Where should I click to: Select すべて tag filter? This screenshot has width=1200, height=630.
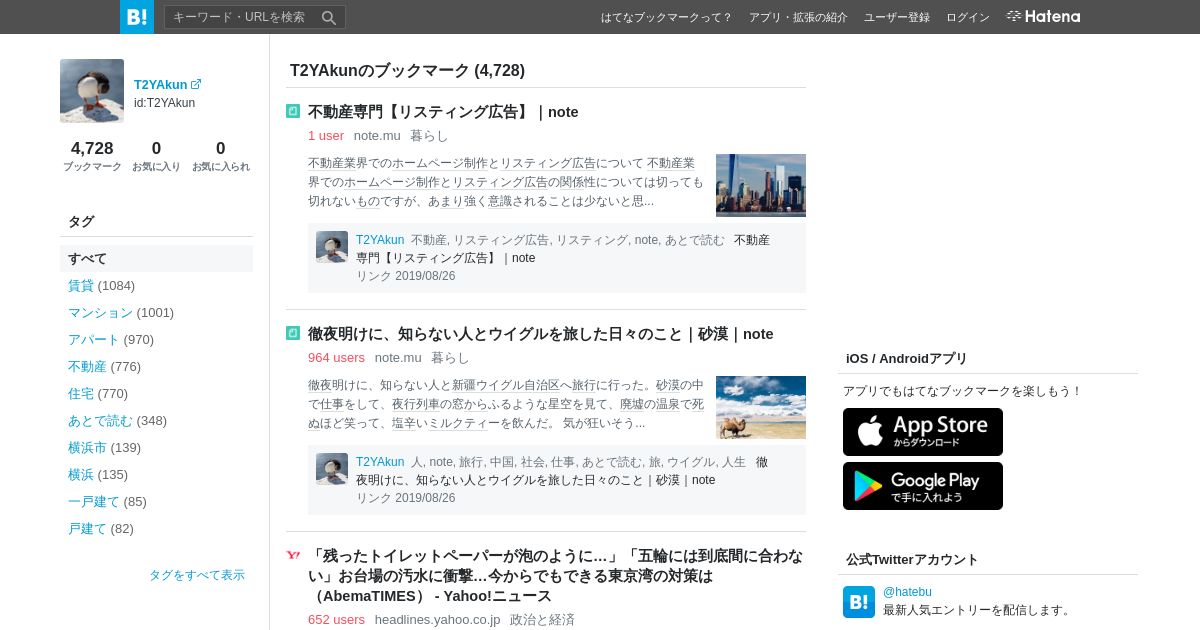[x=156, y=258]
